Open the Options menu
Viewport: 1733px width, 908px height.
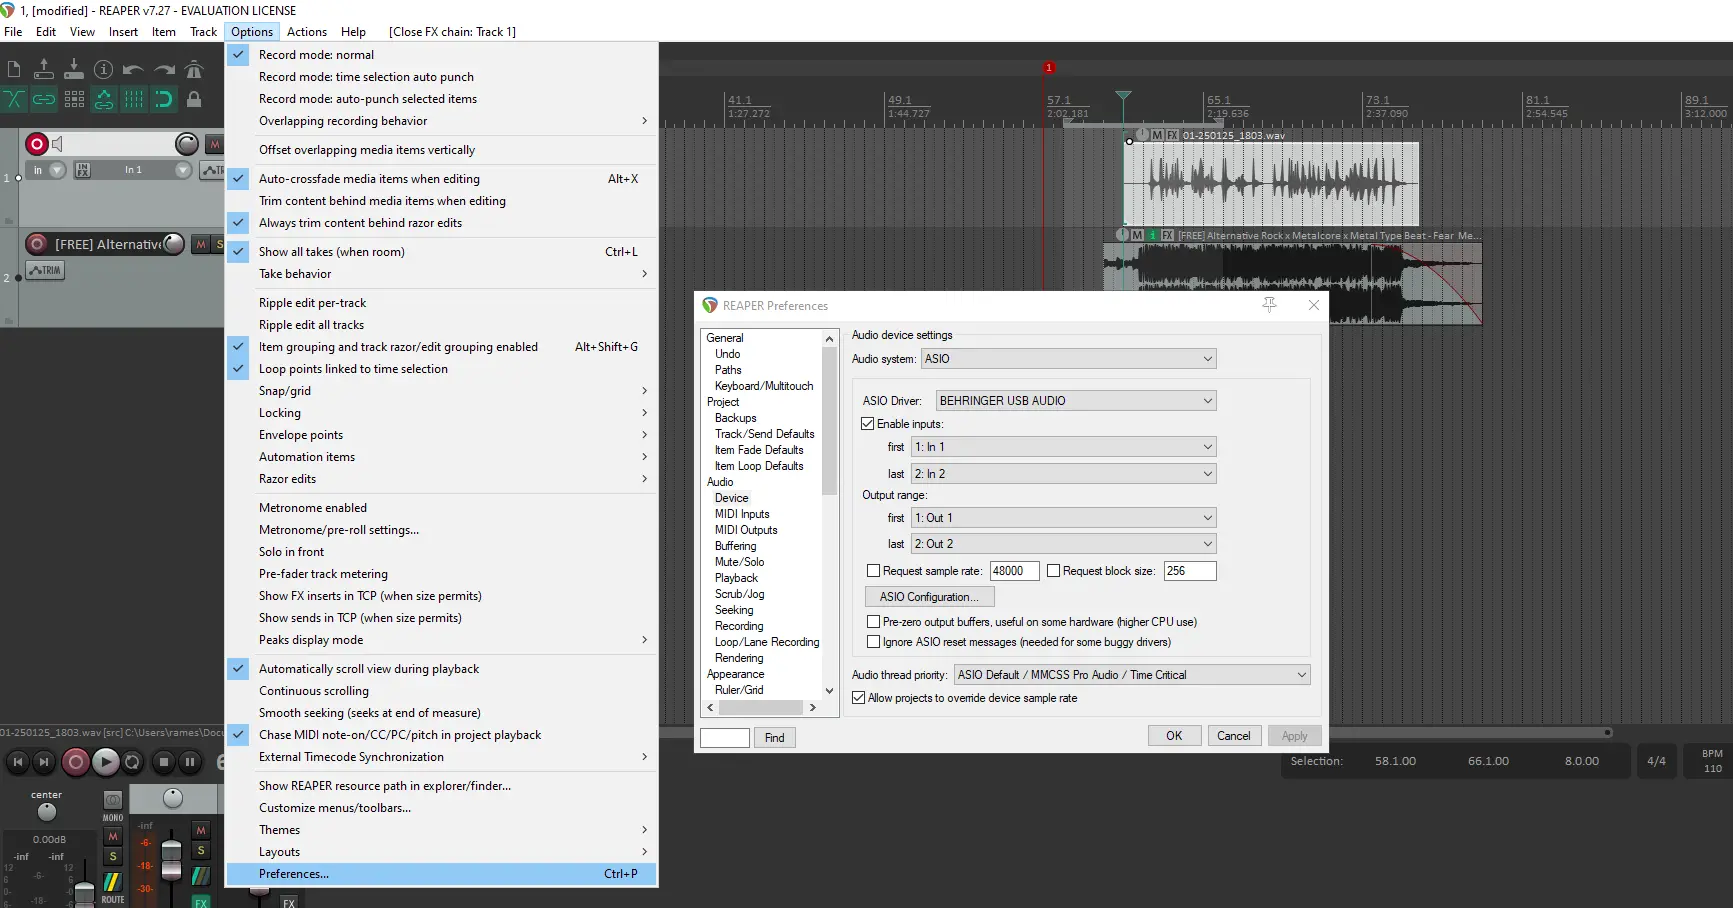(252, 32)
